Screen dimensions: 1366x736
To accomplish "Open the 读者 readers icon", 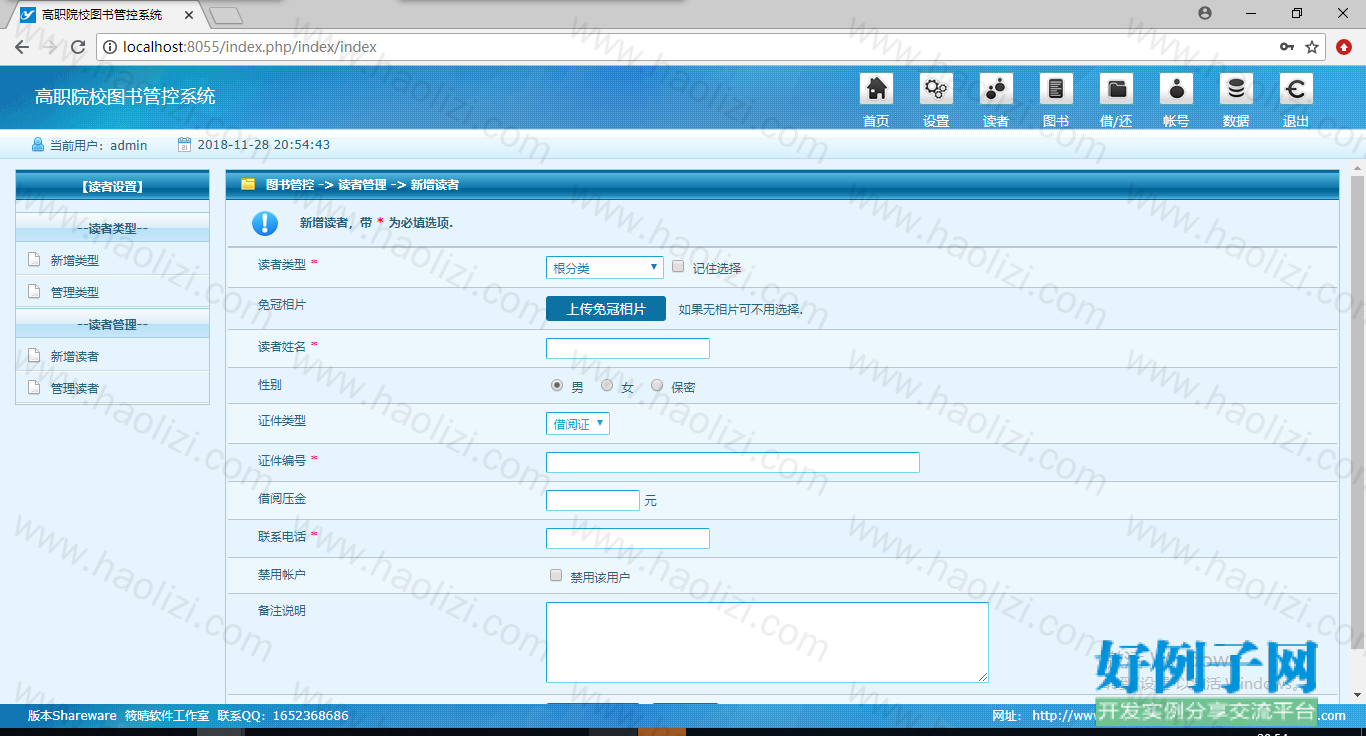I will [996, 89].
